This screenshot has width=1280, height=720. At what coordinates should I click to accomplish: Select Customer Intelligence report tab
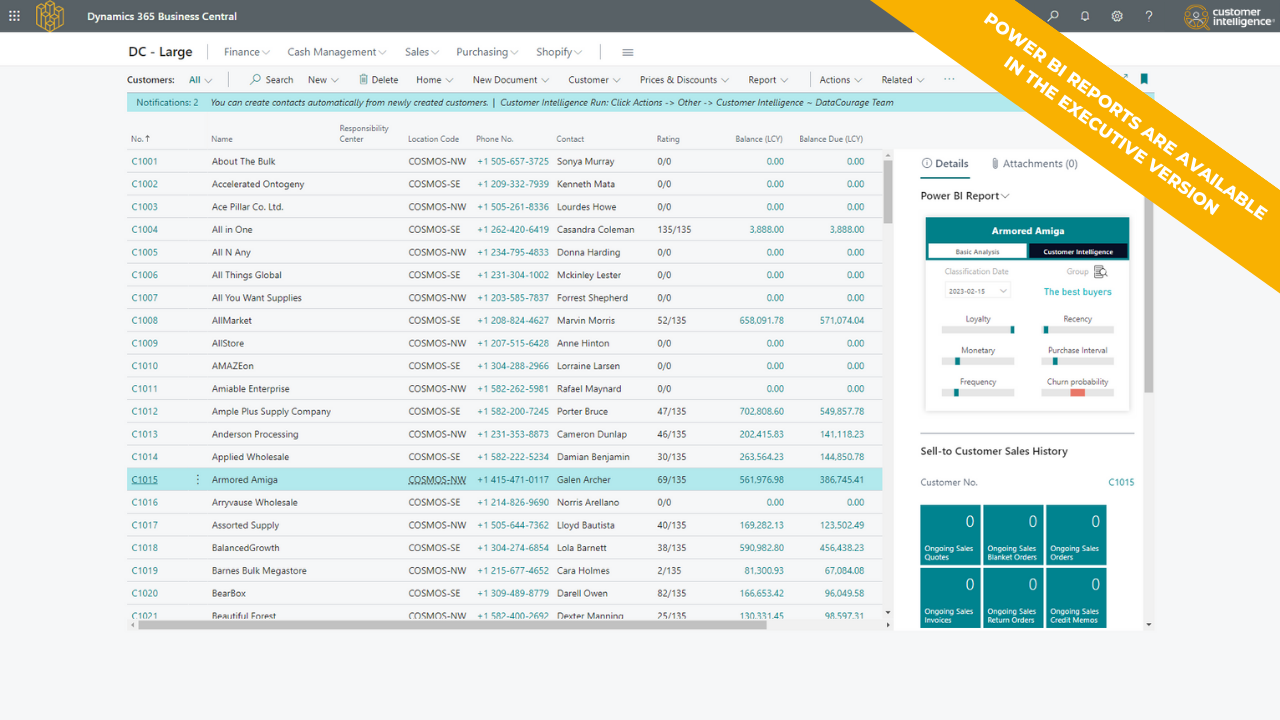1079,252
